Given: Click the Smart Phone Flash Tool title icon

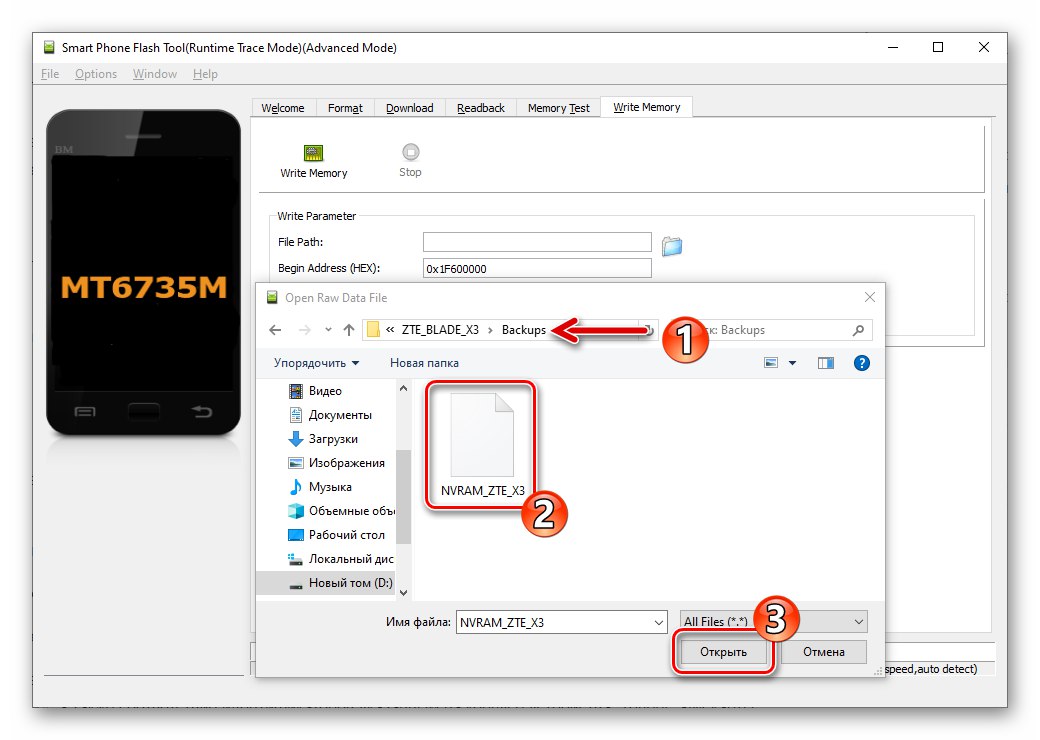Looking at the screenshot, I should point(49,47).
